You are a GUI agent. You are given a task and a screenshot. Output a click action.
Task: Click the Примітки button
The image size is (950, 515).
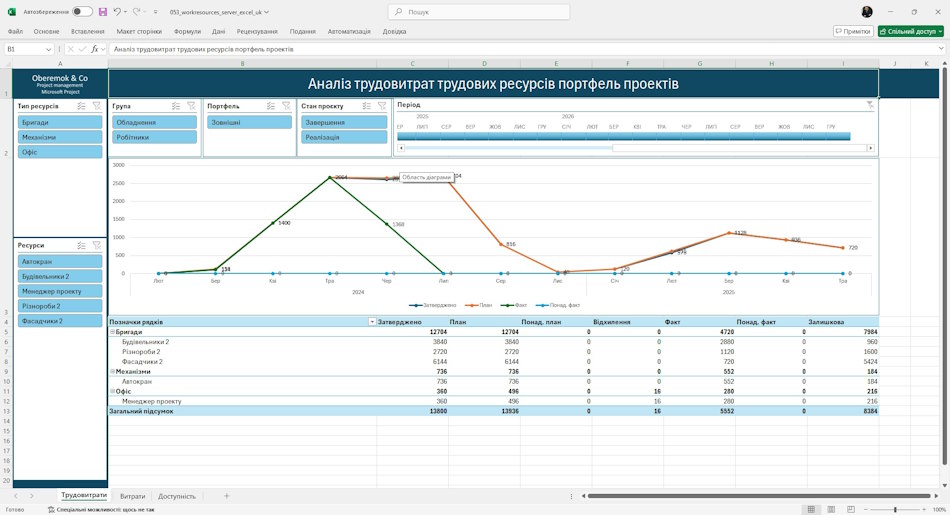[853, 32]
